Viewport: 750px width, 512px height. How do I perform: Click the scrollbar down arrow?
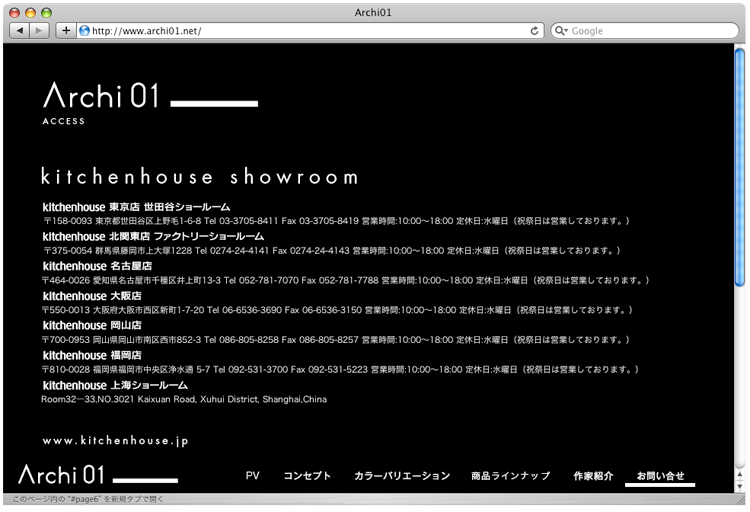click(739, 486)
